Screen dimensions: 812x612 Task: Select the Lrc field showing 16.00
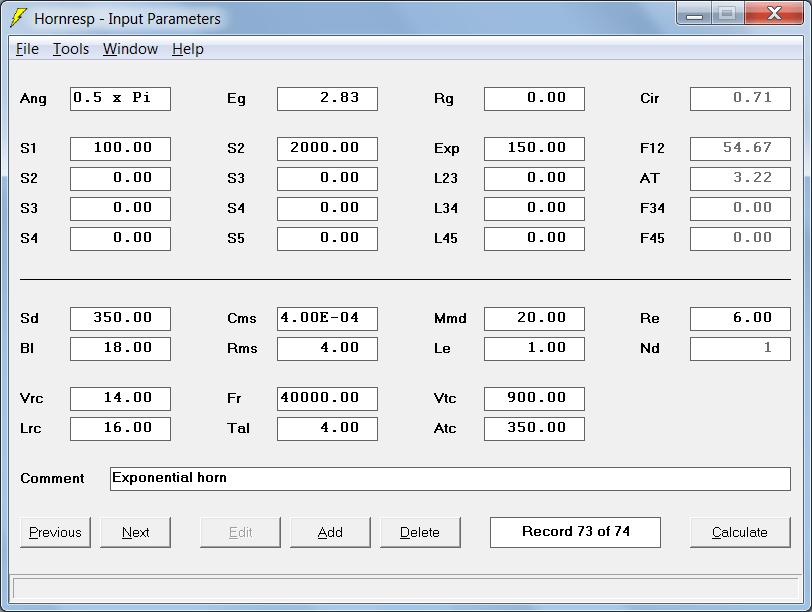point(120,429)
